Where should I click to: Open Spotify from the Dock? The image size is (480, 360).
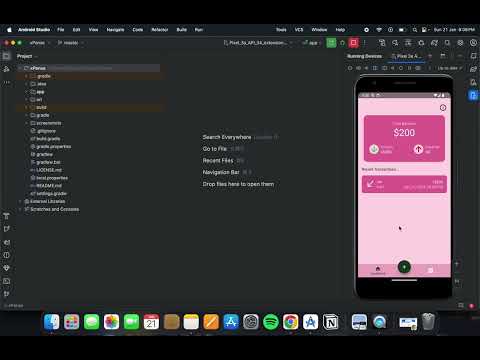pyautogui.click(x=271, y=322)
